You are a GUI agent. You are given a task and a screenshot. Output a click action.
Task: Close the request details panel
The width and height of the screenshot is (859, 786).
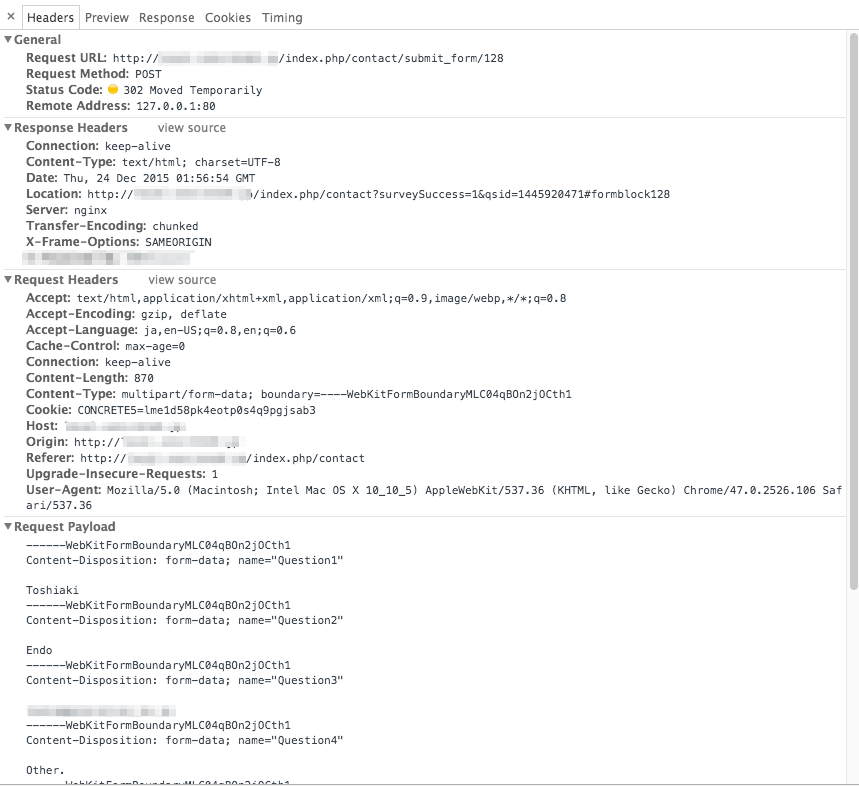10,17
